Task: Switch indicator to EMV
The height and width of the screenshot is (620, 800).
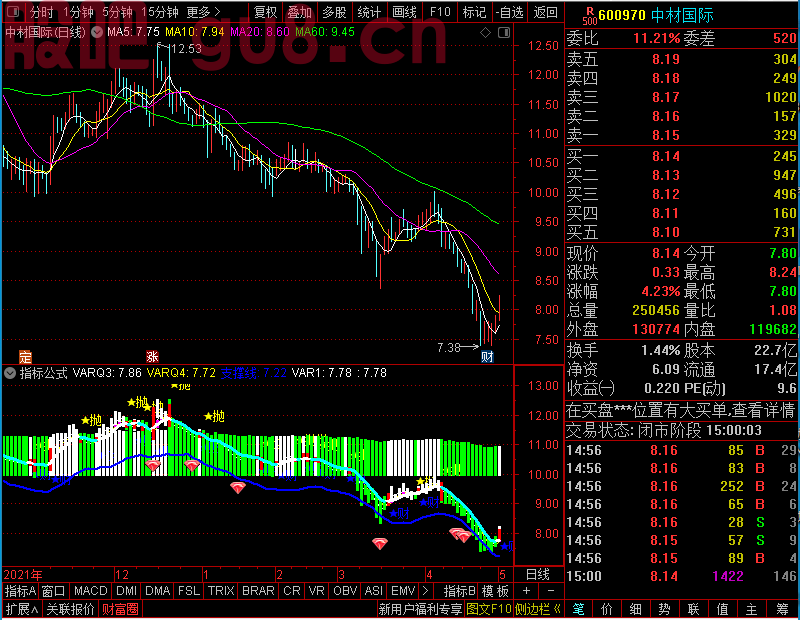Action: (x=403, y=591)
